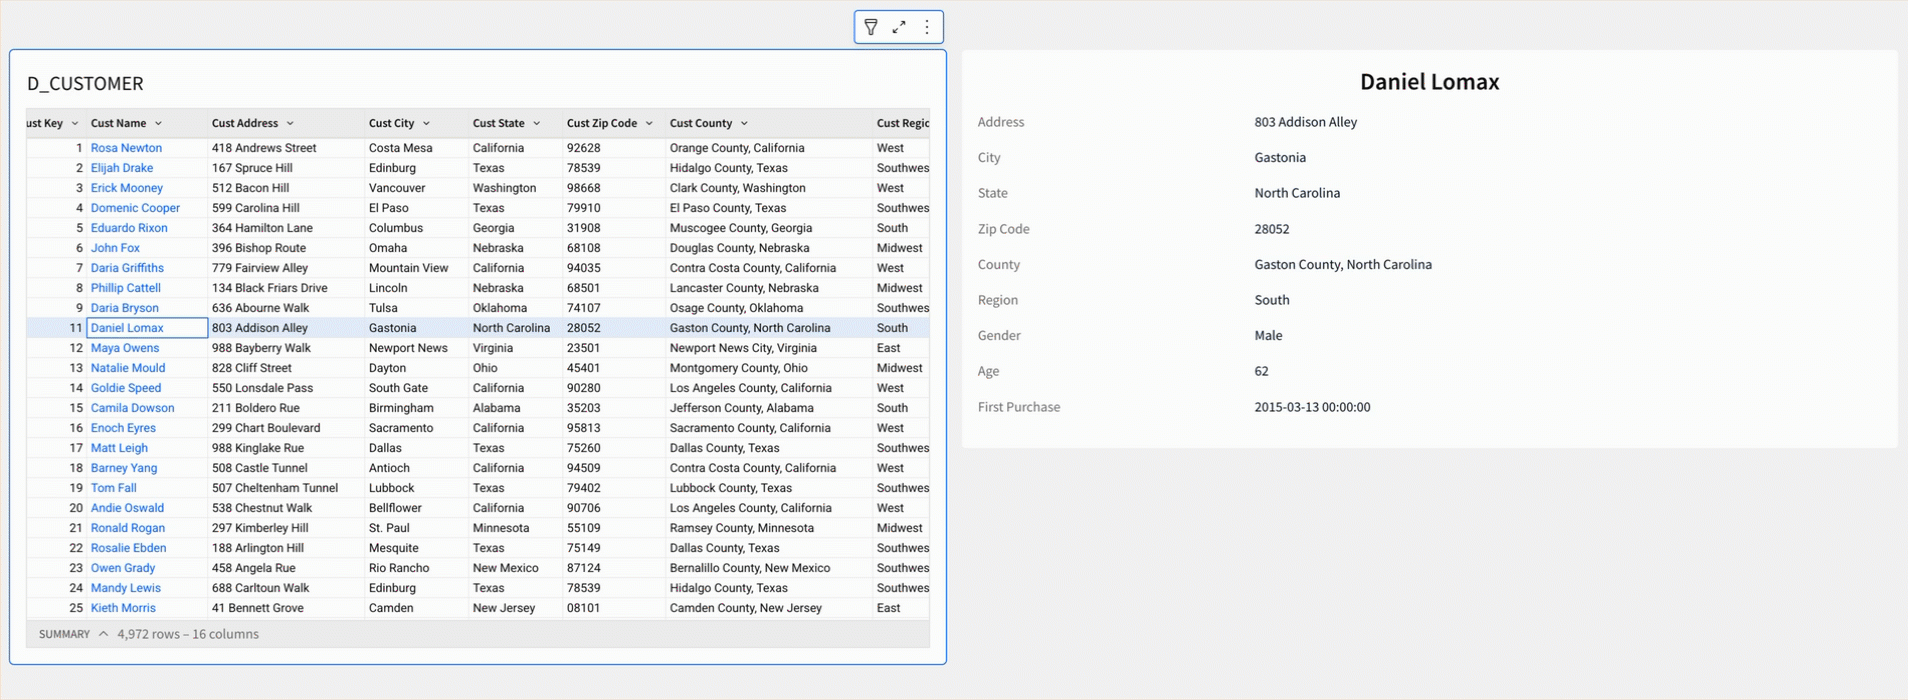Open the Mandy Lewis customer link
This screenshot has height=700, width=1908.
(126, 588)
